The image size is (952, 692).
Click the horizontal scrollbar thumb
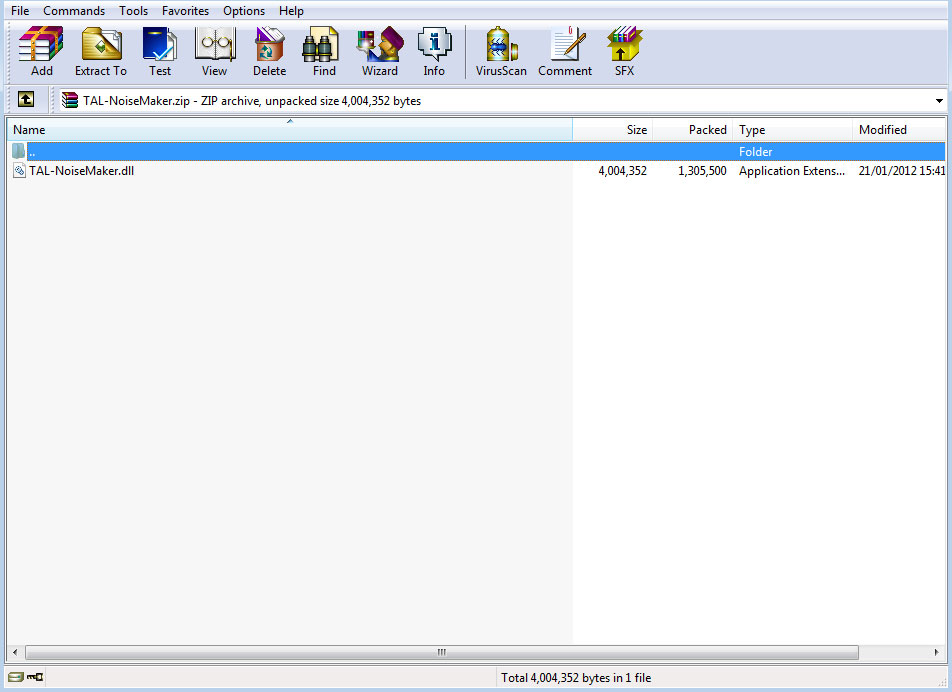coord(442,652)
